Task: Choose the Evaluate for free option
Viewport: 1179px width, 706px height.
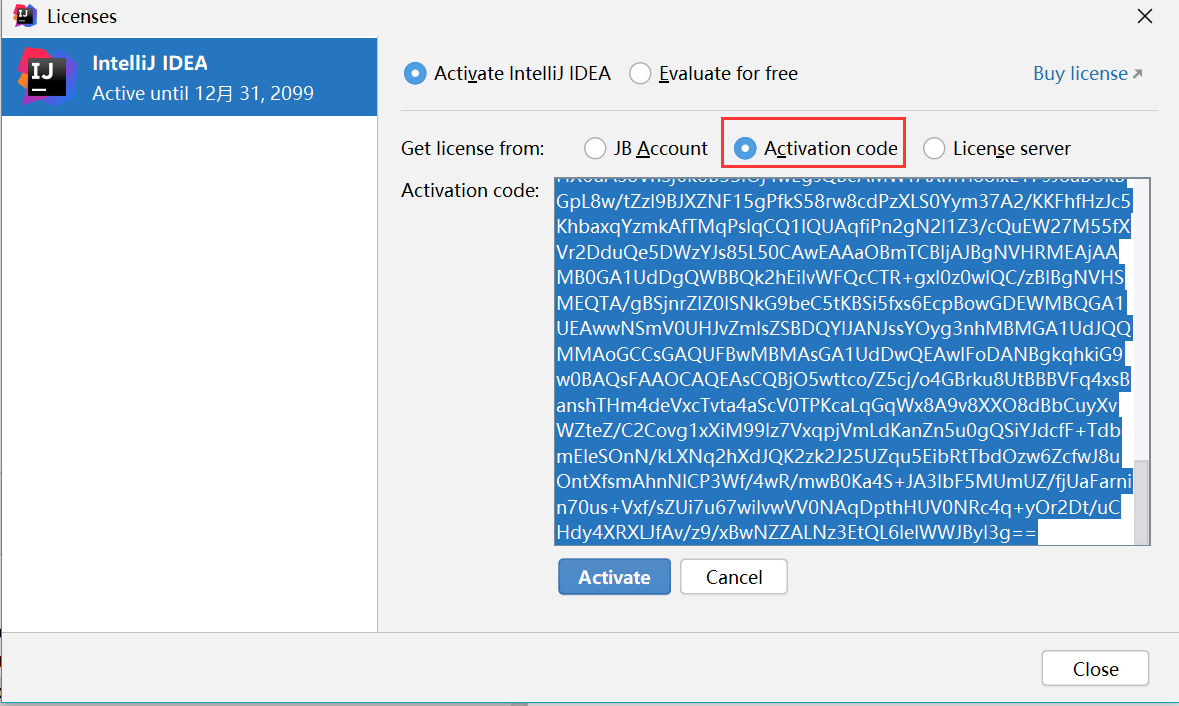Action: (640, 74)
